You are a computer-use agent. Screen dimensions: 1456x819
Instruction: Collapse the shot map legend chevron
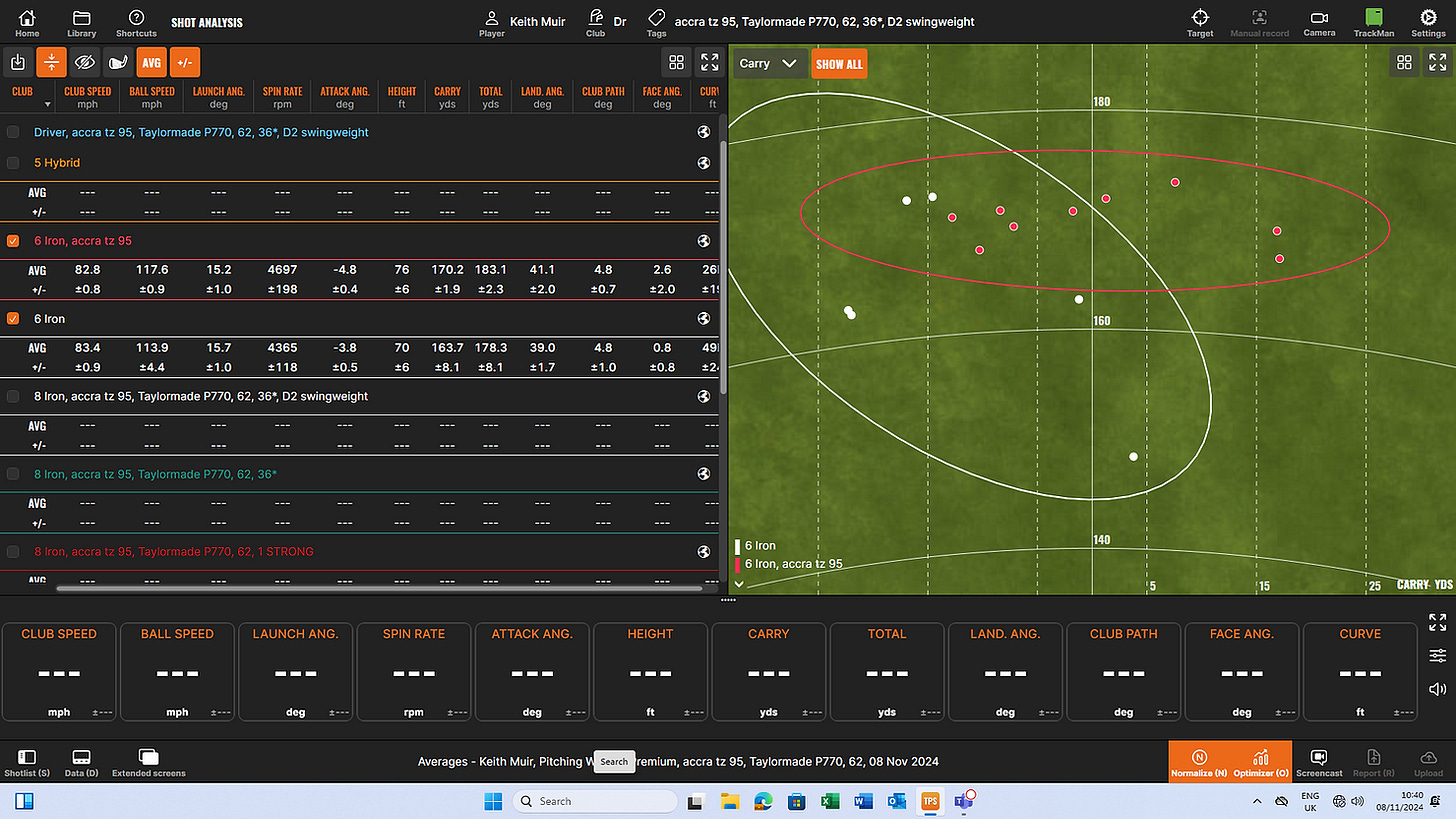tap(739, 584)
